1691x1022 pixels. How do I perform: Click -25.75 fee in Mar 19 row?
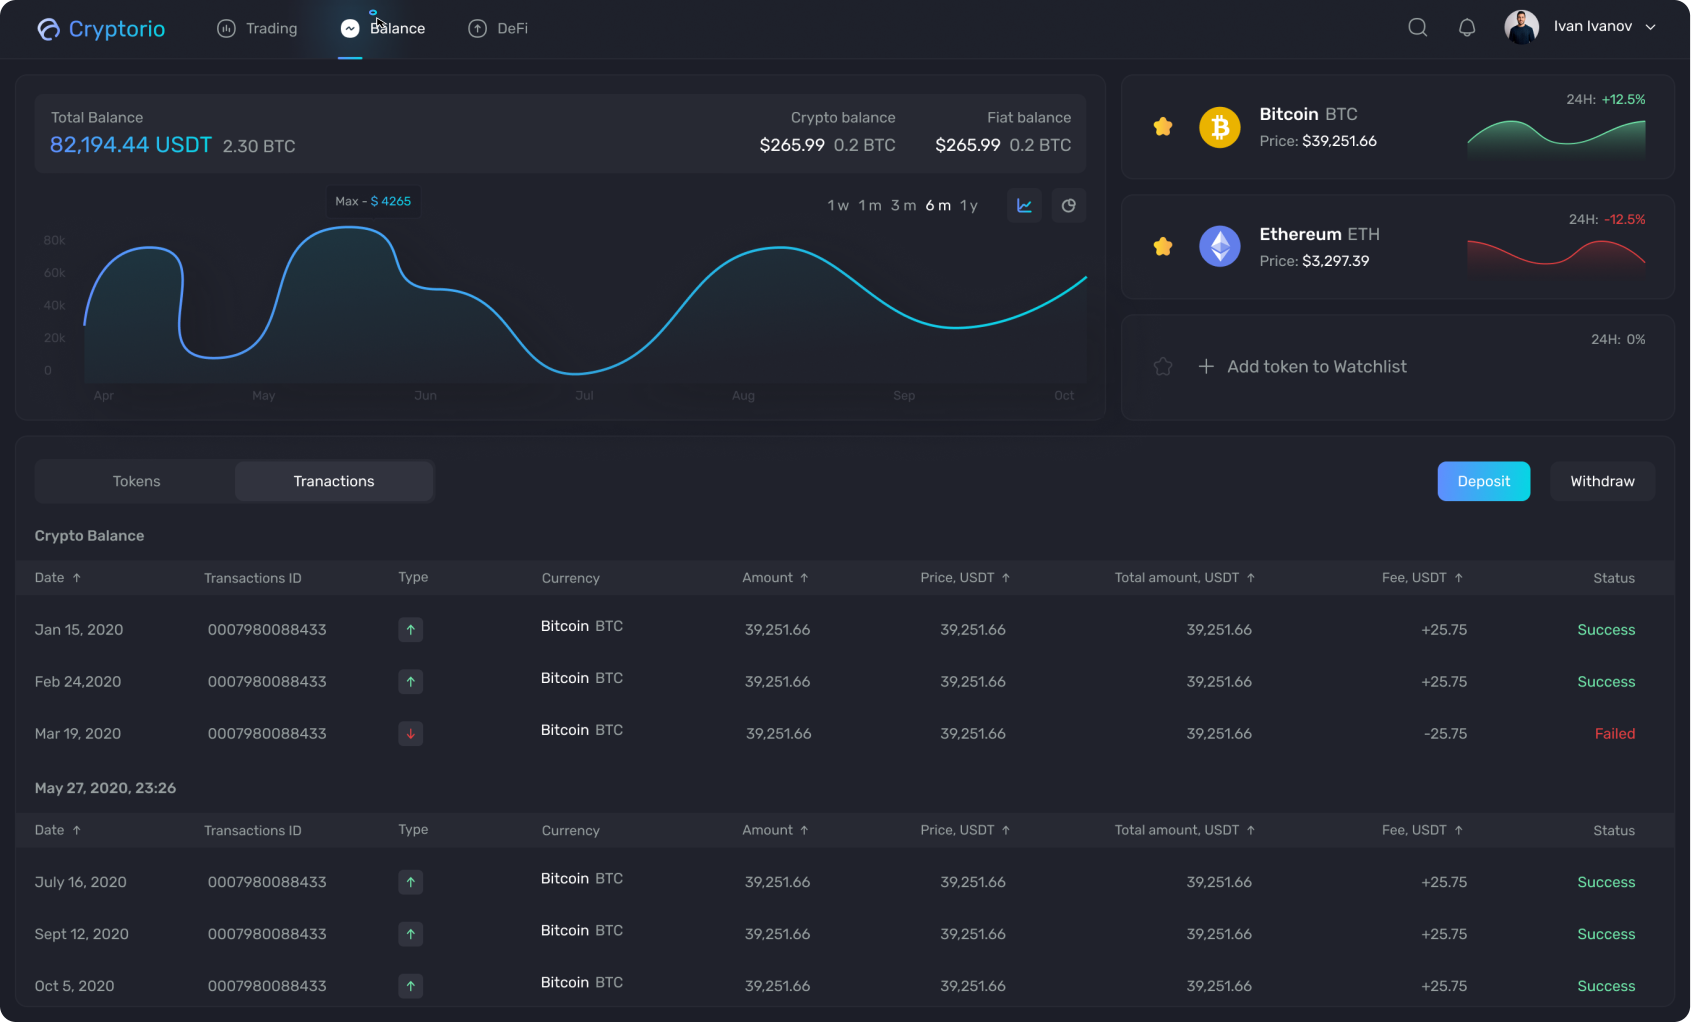1445,734
